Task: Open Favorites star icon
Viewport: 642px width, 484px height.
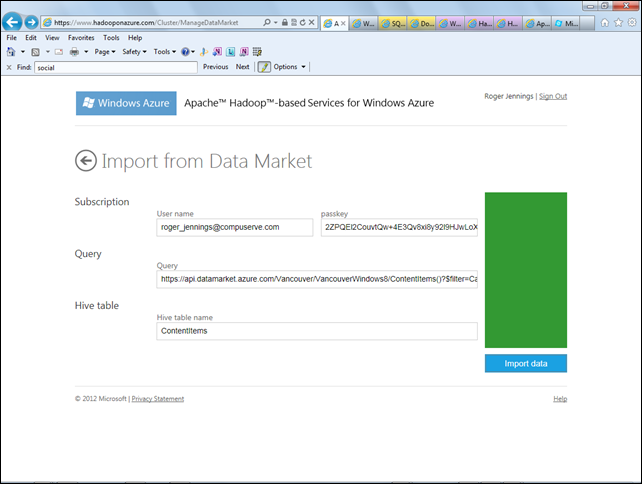Action: pos(618,23)
